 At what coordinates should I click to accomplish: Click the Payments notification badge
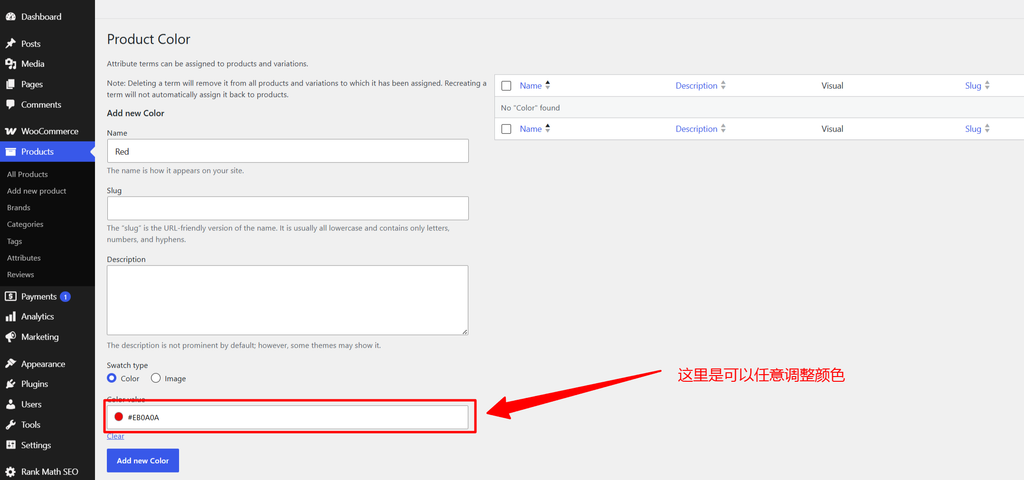(x=65, y=296)
